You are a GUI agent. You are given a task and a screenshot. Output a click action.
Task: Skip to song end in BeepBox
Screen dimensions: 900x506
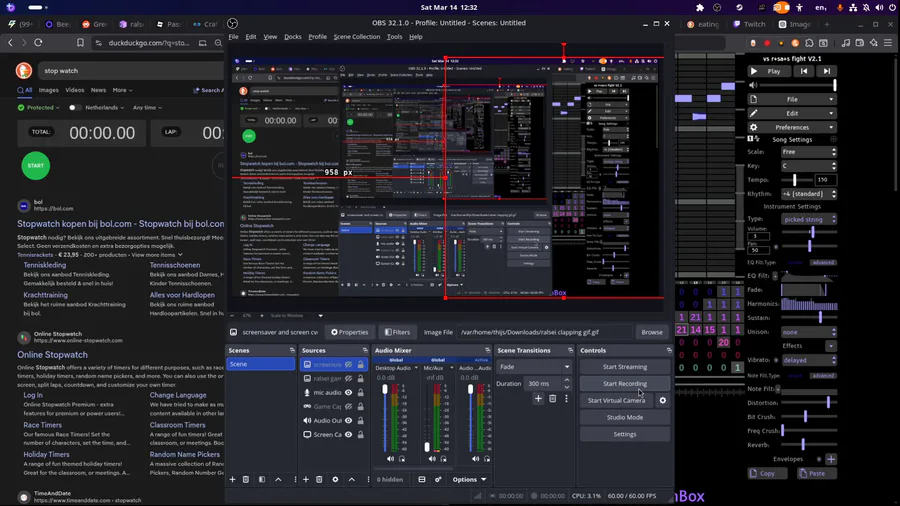point(827,72)
